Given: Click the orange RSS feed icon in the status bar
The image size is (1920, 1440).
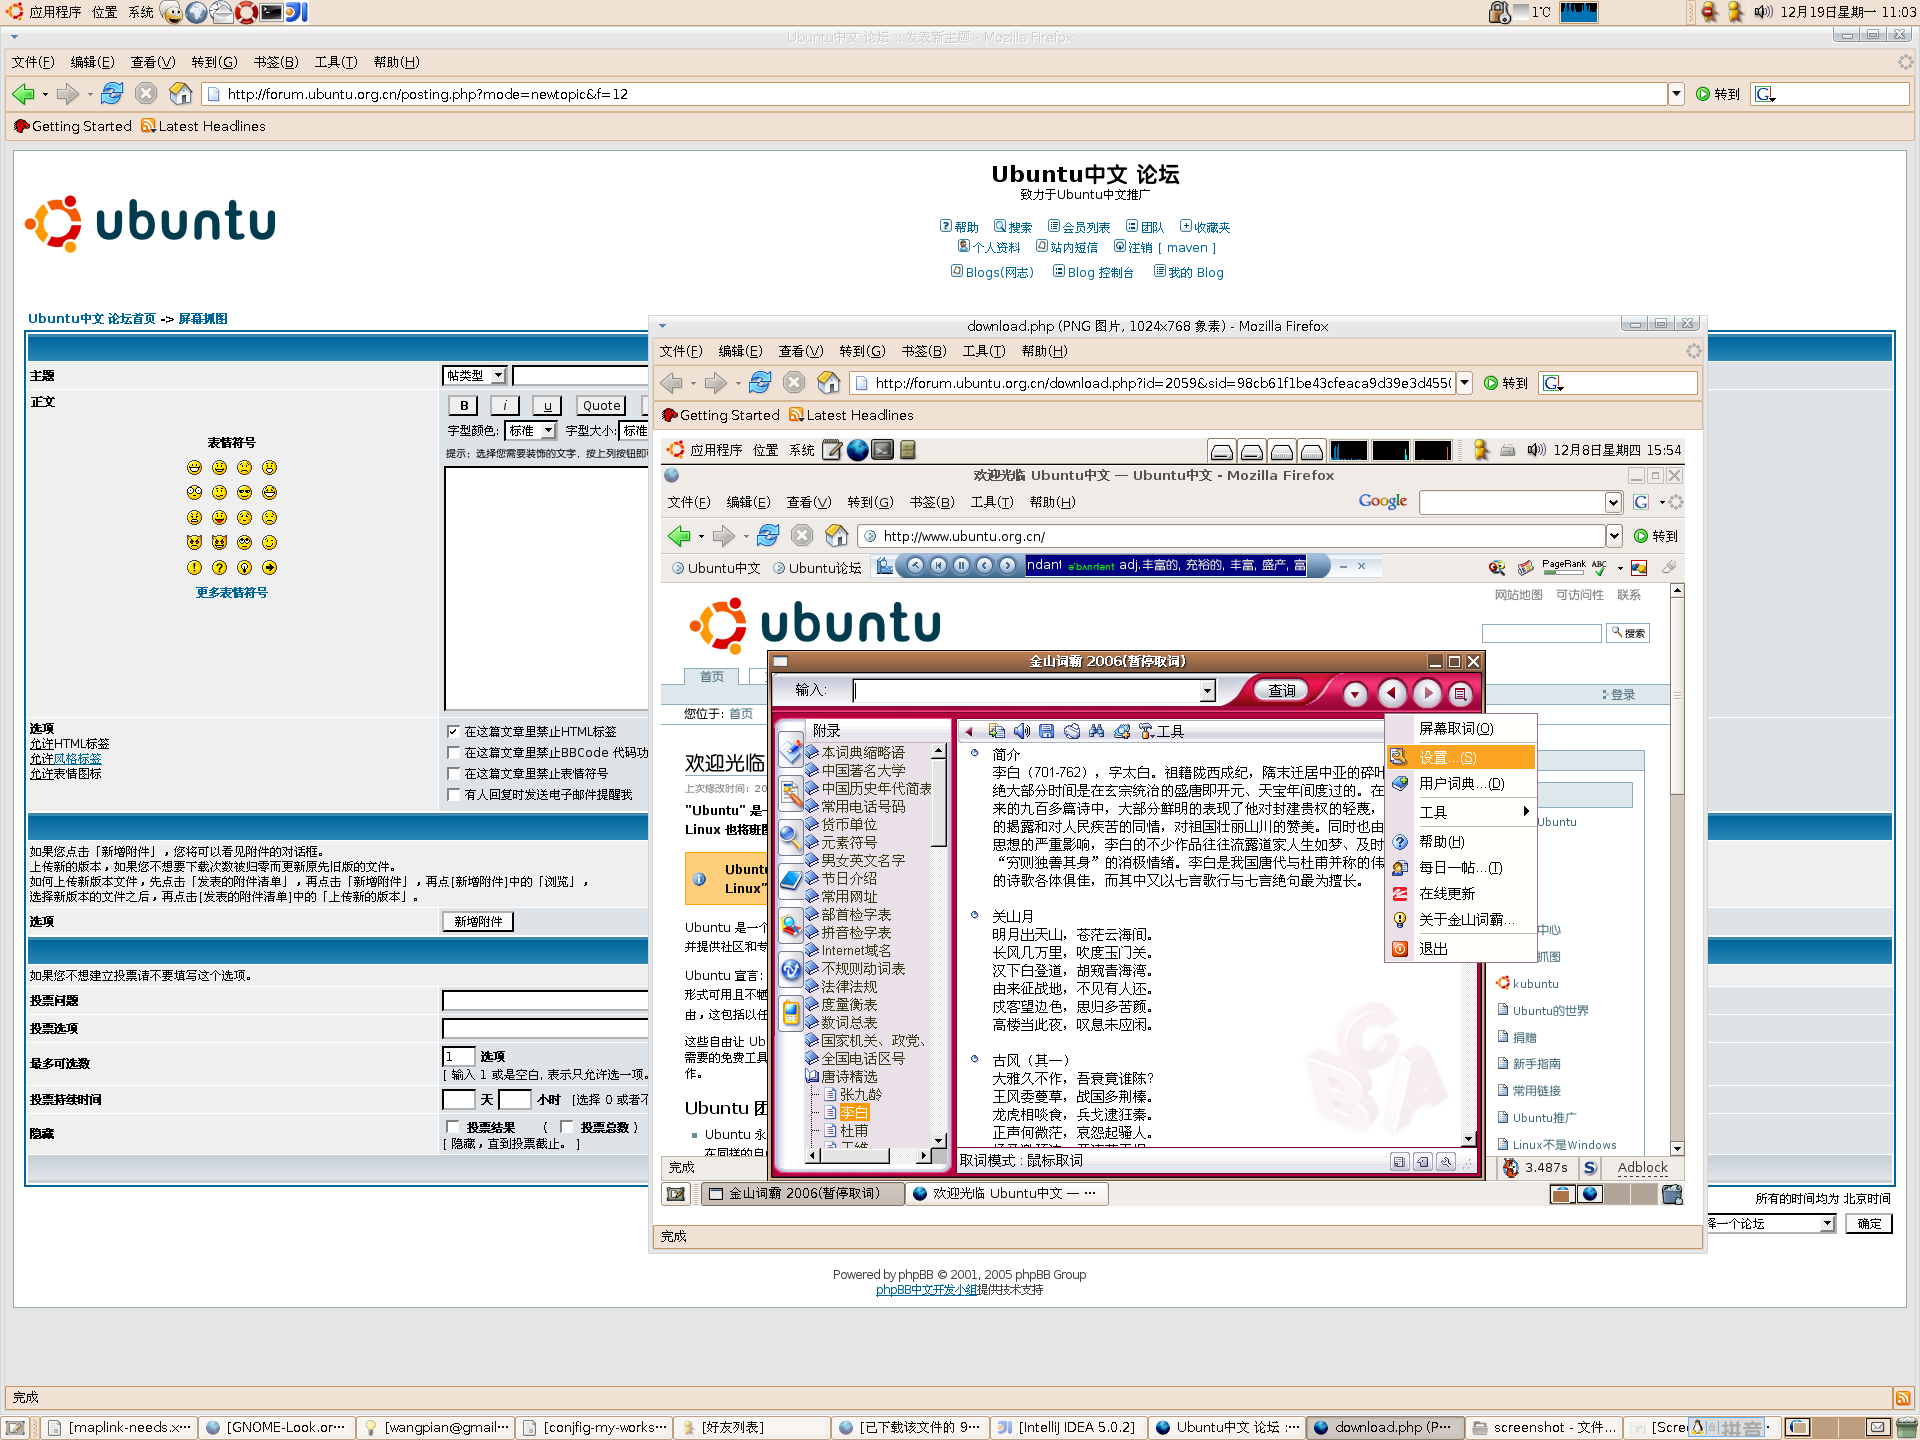Looking at the screenshot, I should point(1902,1398).
